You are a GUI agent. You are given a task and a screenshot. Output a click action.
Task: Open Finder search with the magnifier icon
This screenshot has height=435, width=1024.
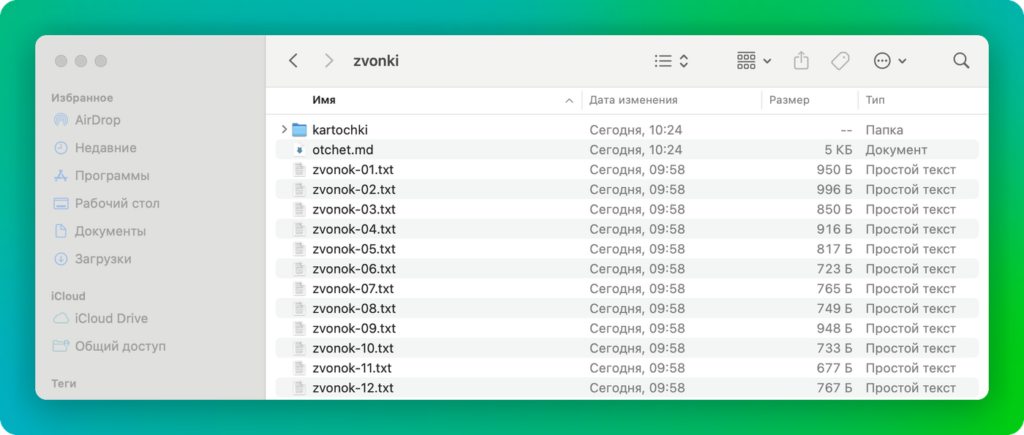coord(961,61)
